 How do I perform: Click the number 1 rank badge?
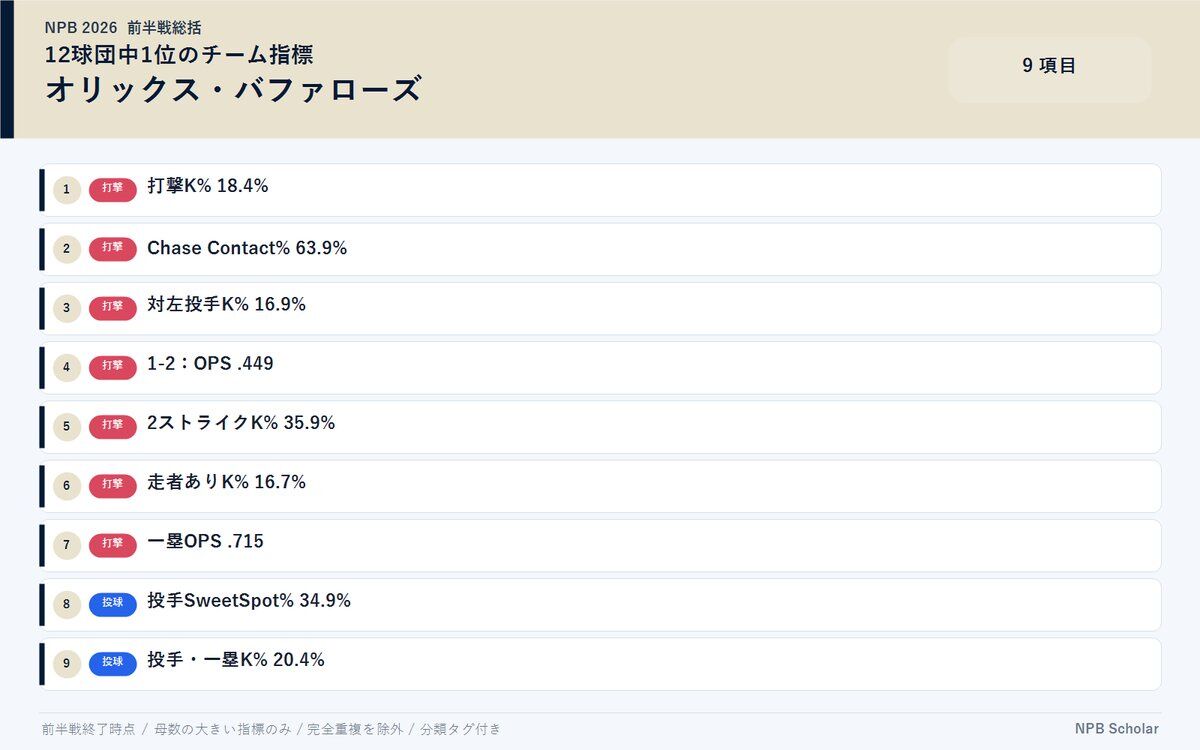[x=66, y=190]
